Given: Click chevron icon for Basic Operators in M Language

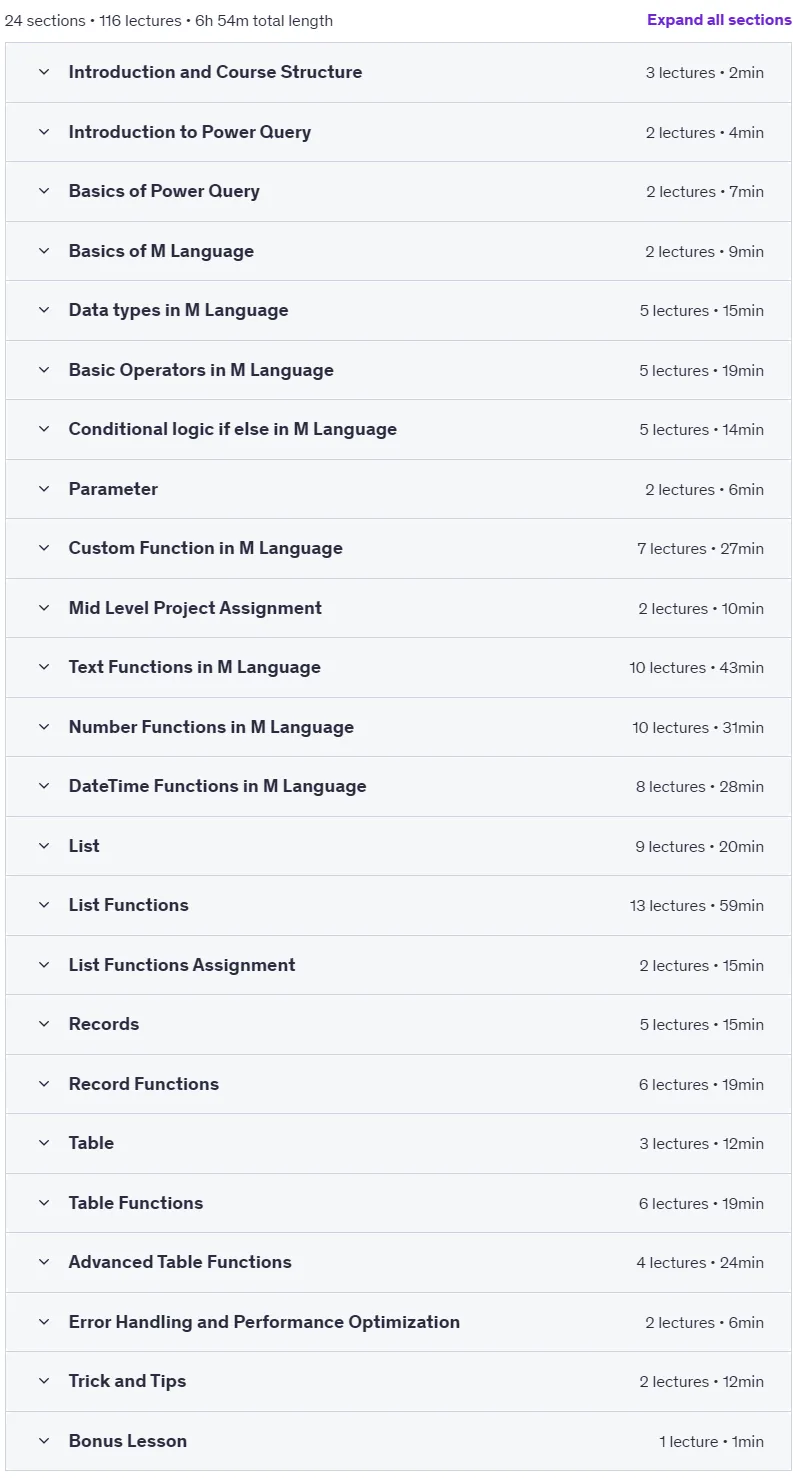Looking at the screenshot, I should tap(44, 370).
